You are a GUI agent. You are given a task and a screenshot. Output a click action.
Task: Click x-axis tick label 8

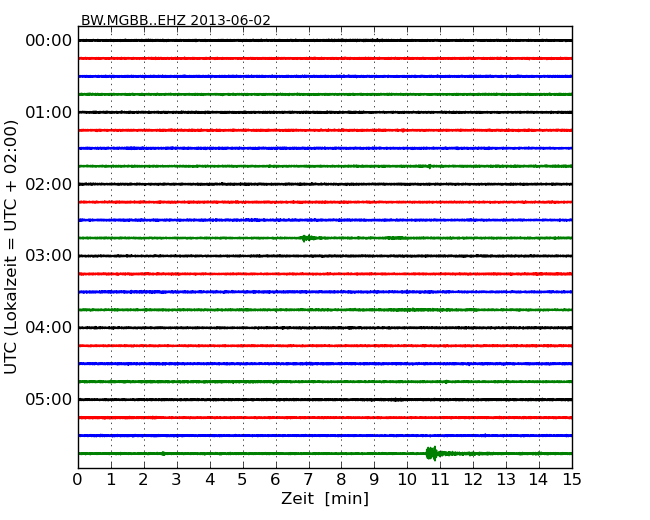point(341,480)
